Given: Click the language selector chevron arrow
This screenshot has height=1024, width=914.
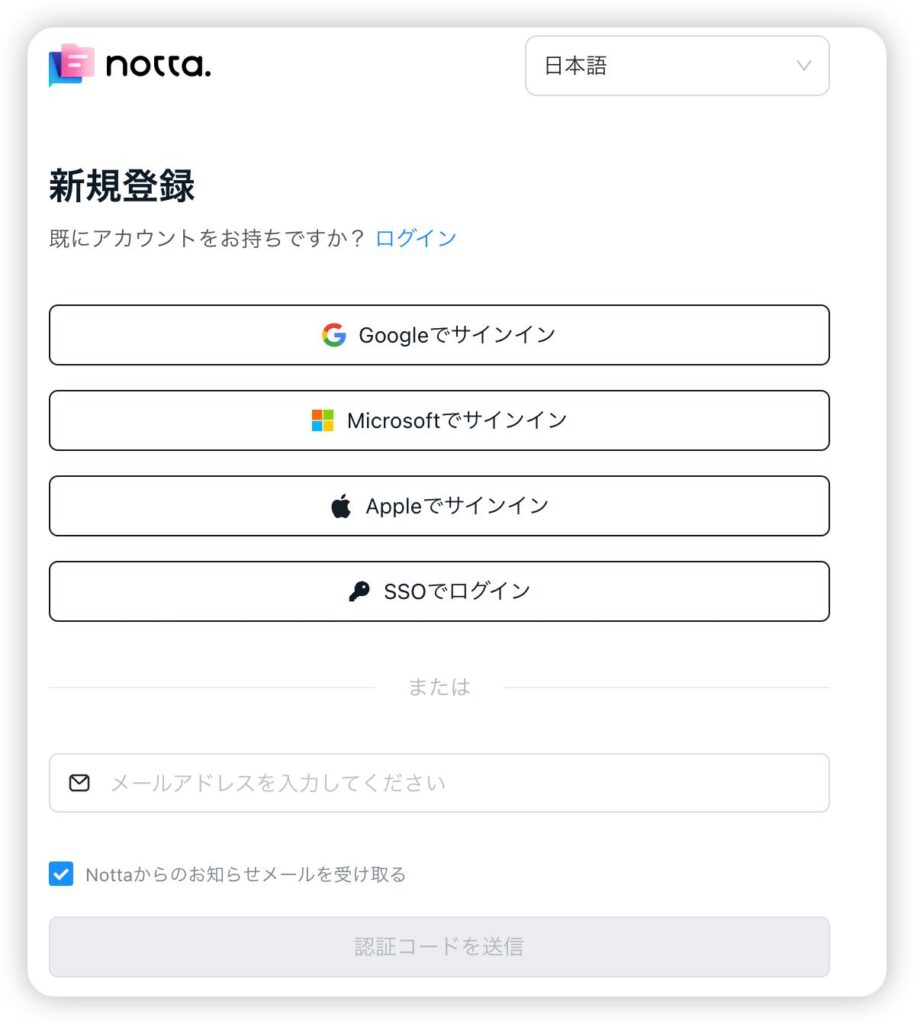Looking at the screenshot, I should click(803, 66).
